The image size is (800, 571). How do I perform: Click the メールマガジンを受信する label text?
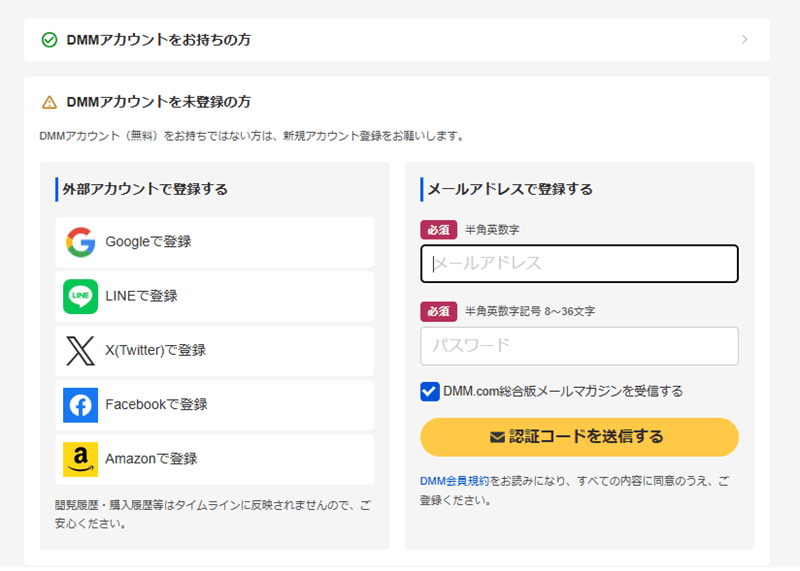pos(563,392)
